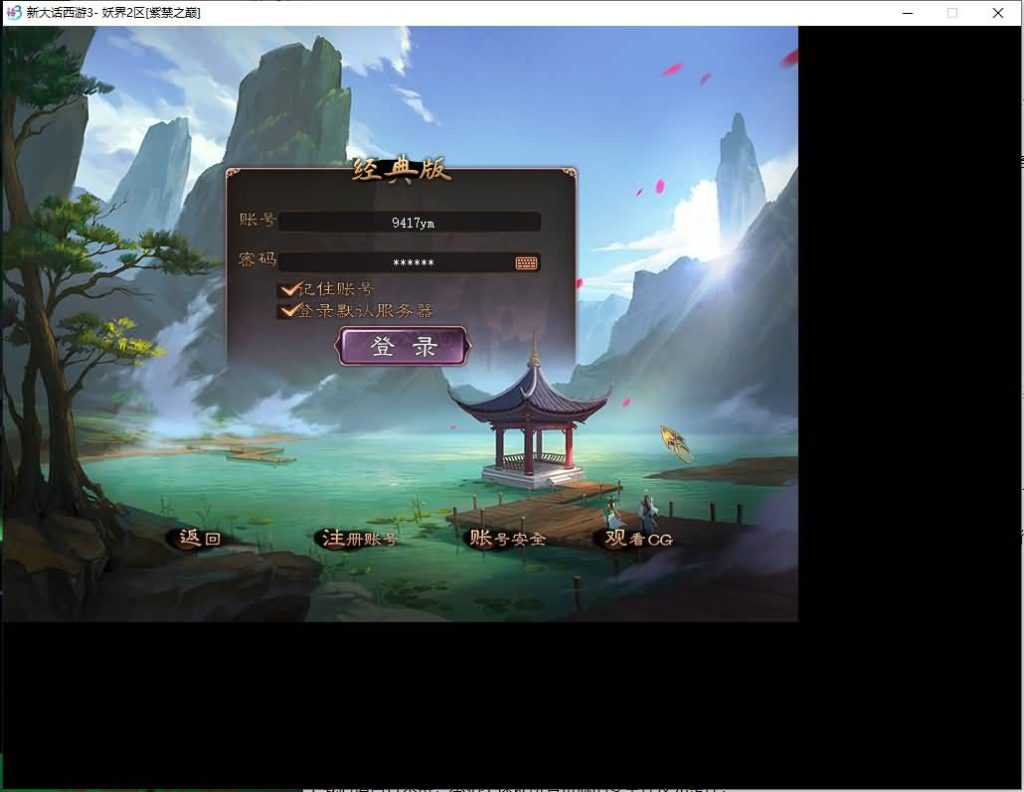This screenshot has height=792, width=1024.
Task: Click the 经典版 title on login panel
Action: click(401, 170)
